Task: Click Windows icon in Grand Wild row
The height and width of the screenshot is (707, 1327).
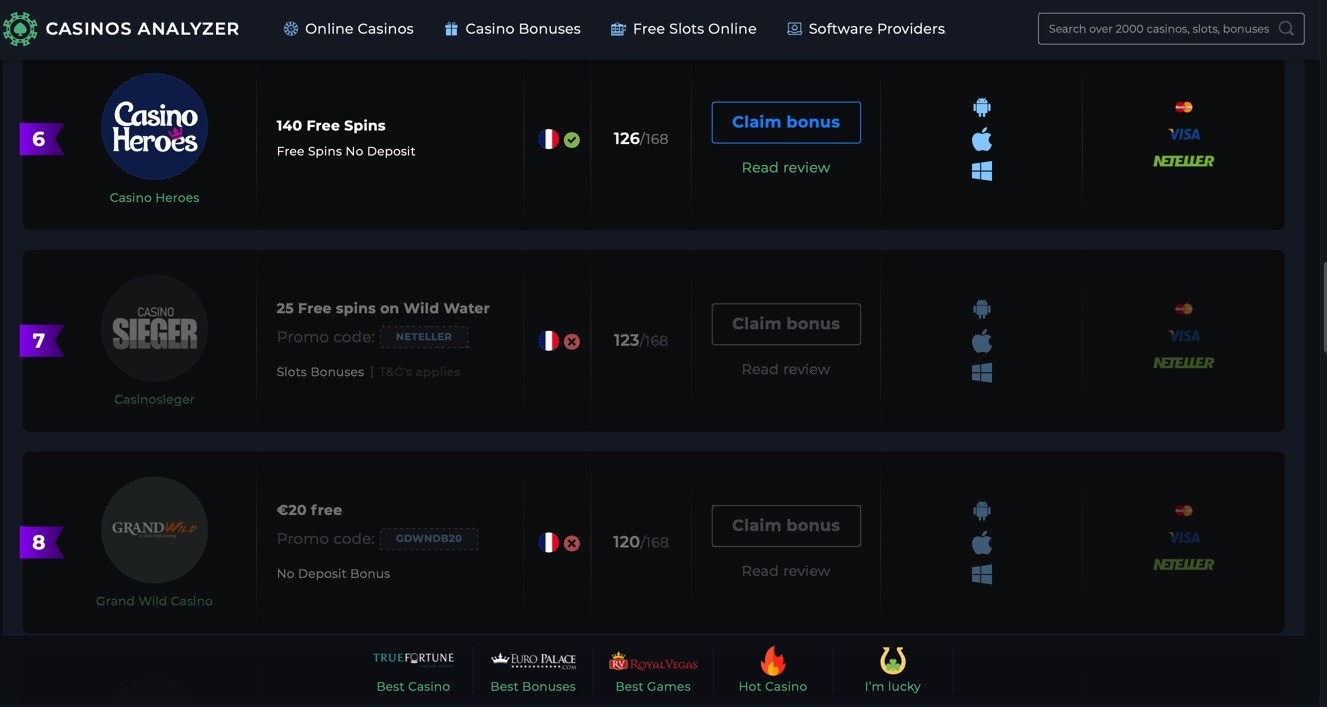Action: point(982,575)
